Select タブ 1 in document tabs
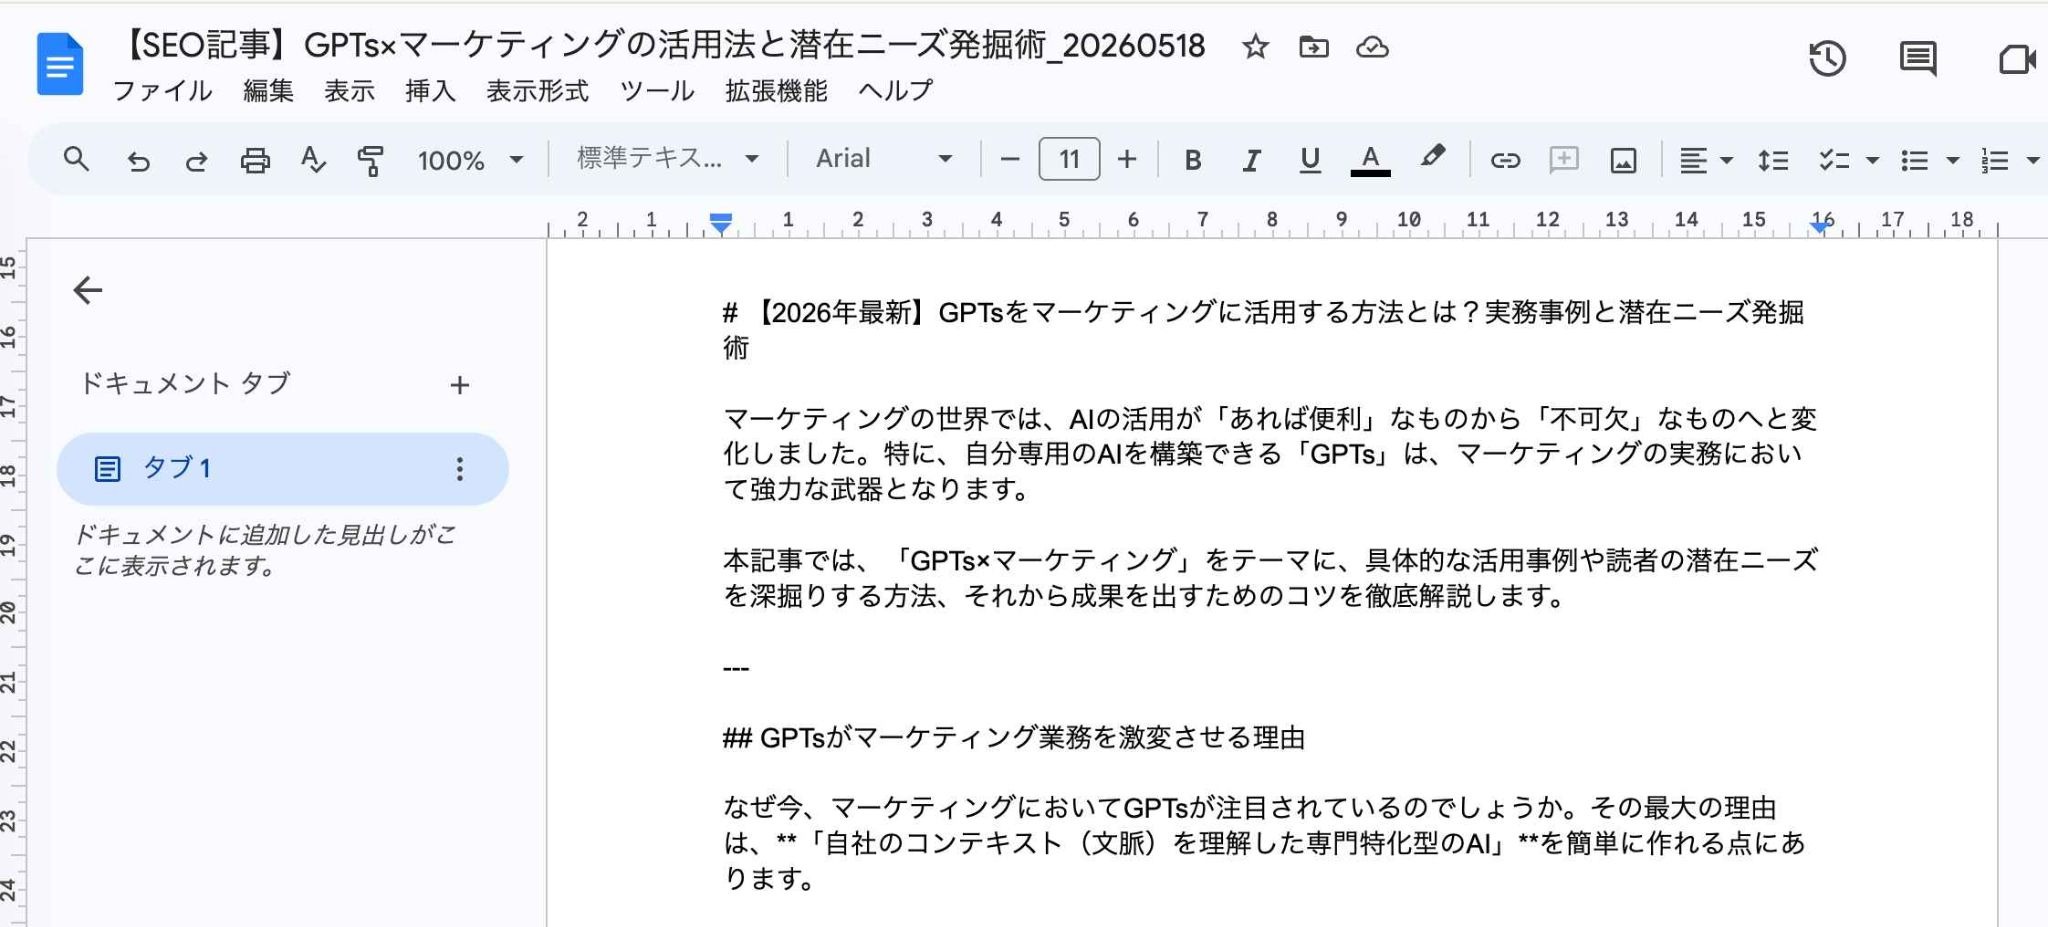This screenshot has width=2048, height=927. pos(282,468)
